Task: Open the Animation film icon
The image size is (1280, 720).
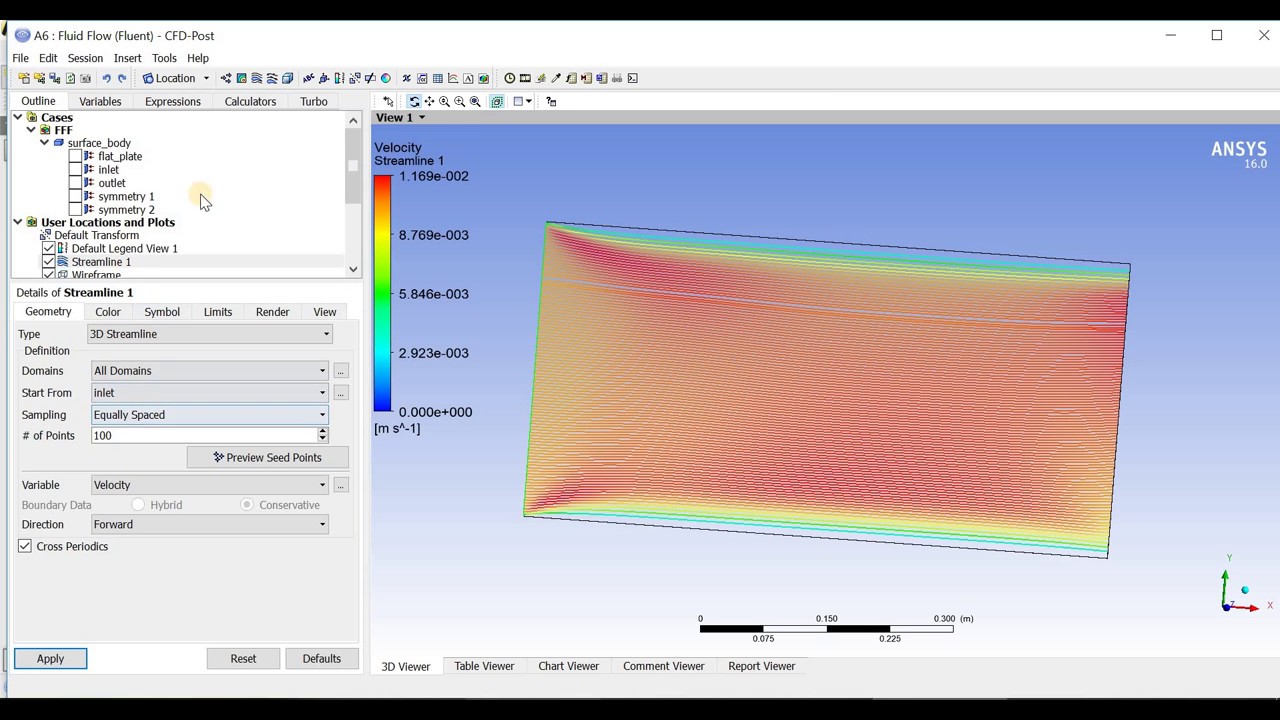Action: coord(525,78)
